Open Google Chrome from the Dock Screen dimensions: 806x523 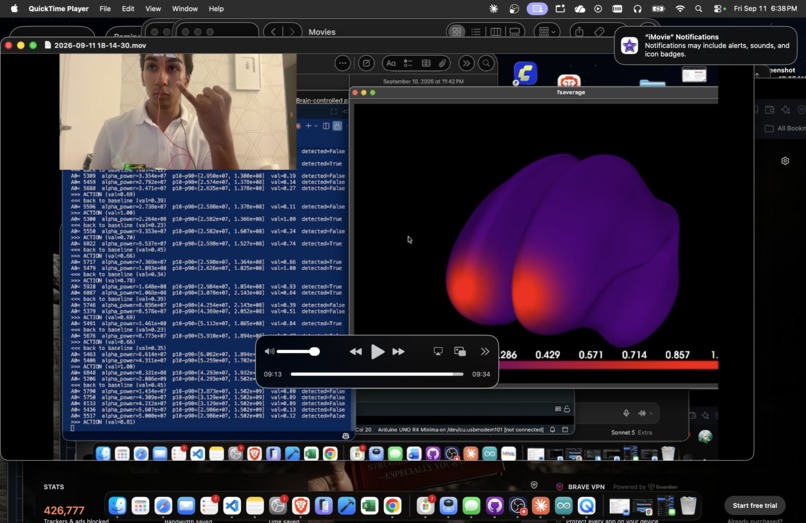click(392, 506)
